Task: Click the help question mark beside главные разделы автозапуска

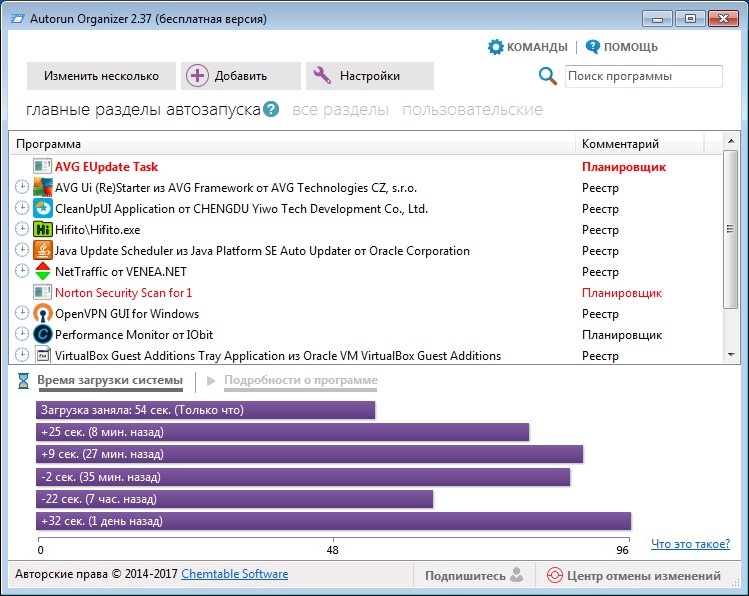Action: [271, 109]
